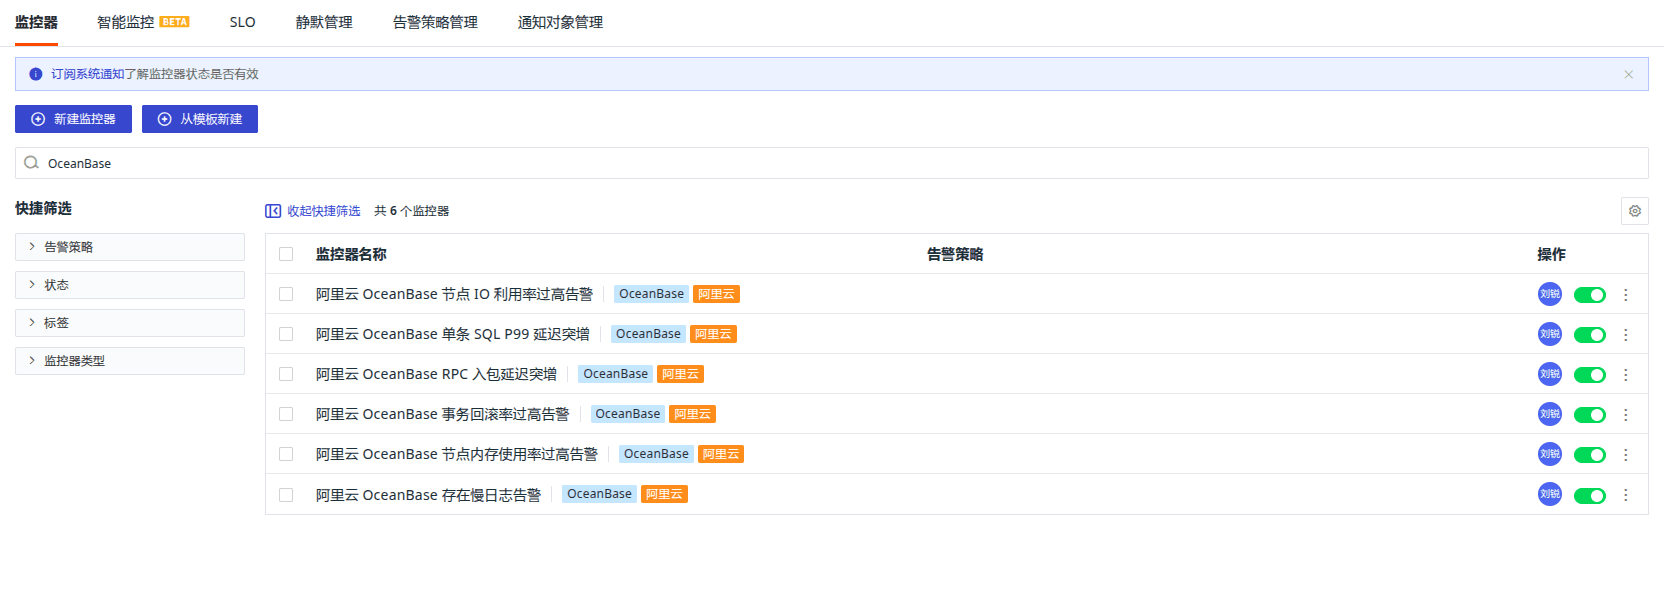This screenshot has height=590, width=1664.
Task: Open more actions for RPC 入包 row
Action: pyautogui.click(x=1626, y=375)
